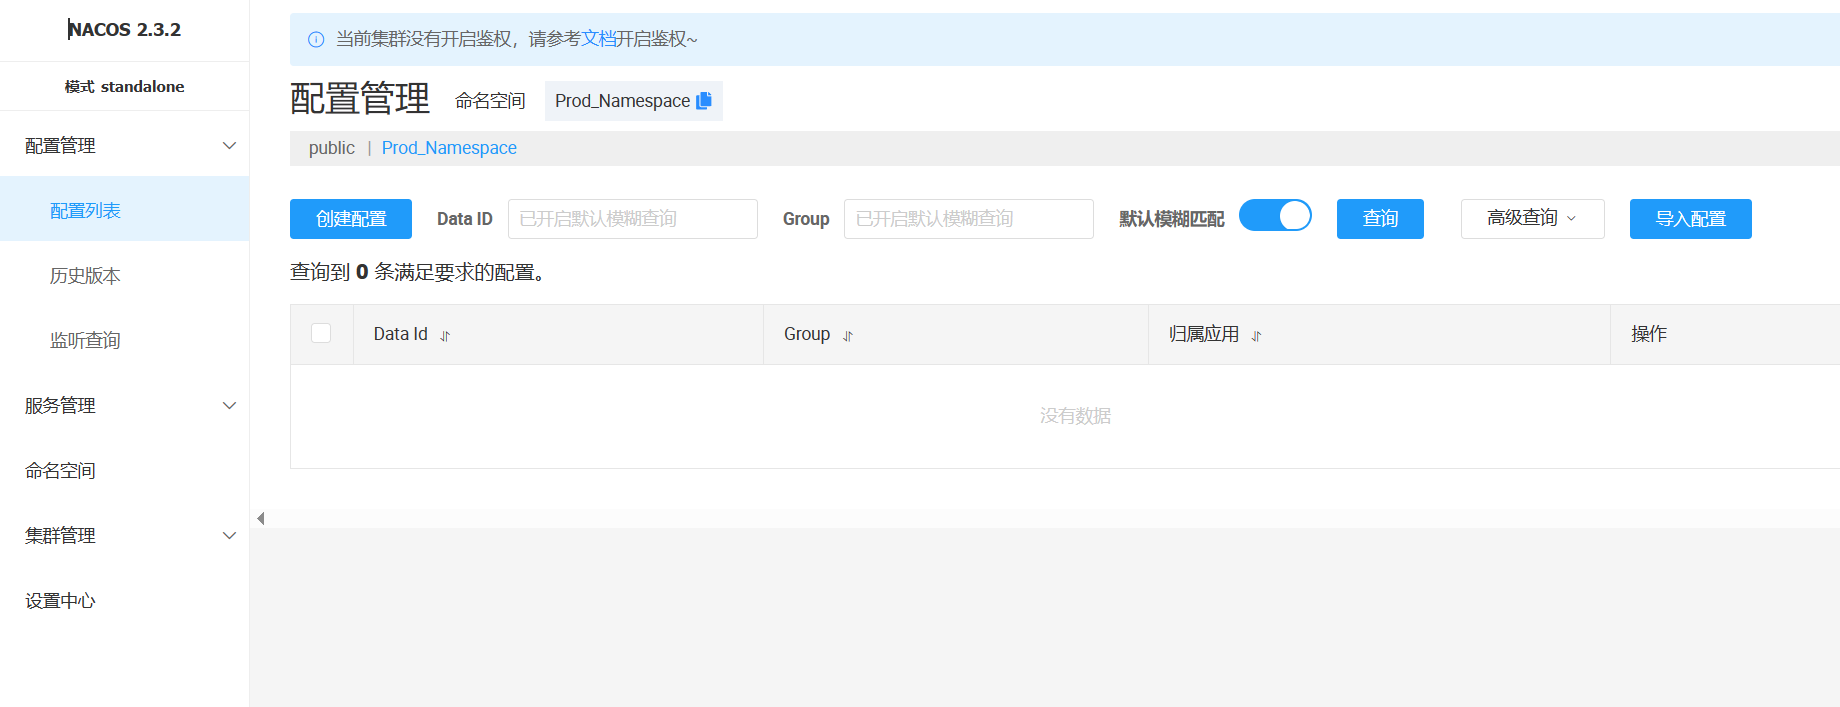Click the NACOS 2.3.2 logo title

124,30
